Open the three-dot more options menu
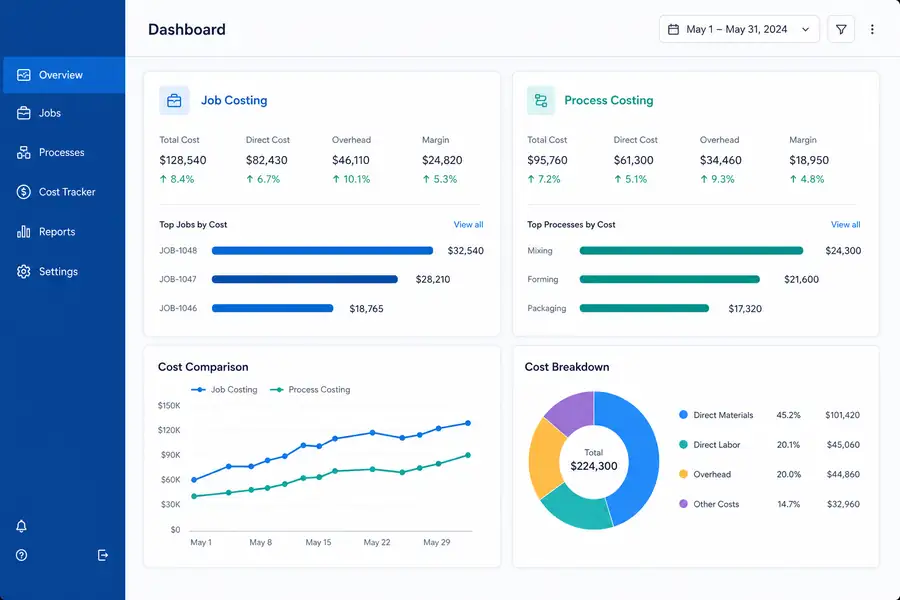This screenshot has width=900, height=600. [x=872, y=29]
